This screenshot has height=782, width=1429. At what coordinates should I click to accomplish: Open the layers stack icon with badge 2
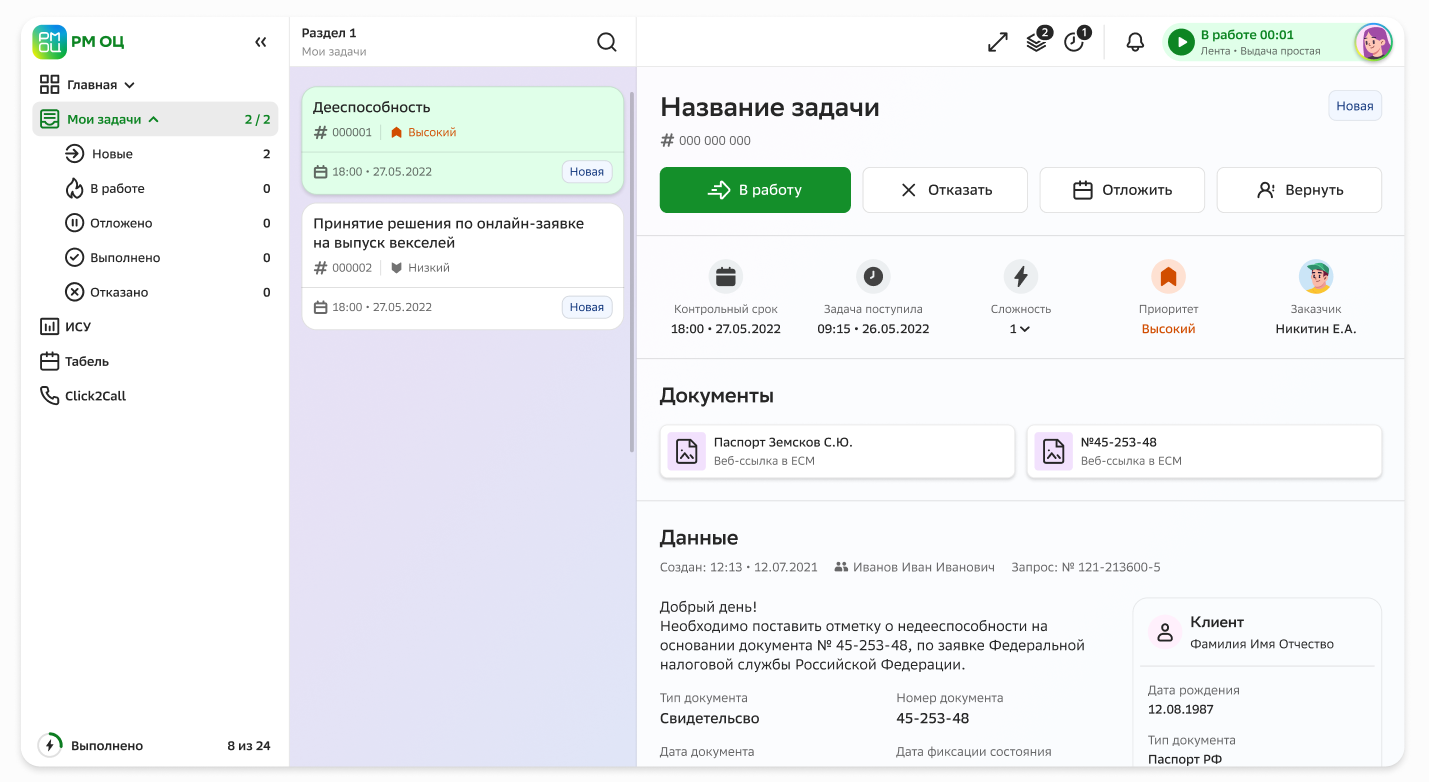click(x=1037, y=43)
